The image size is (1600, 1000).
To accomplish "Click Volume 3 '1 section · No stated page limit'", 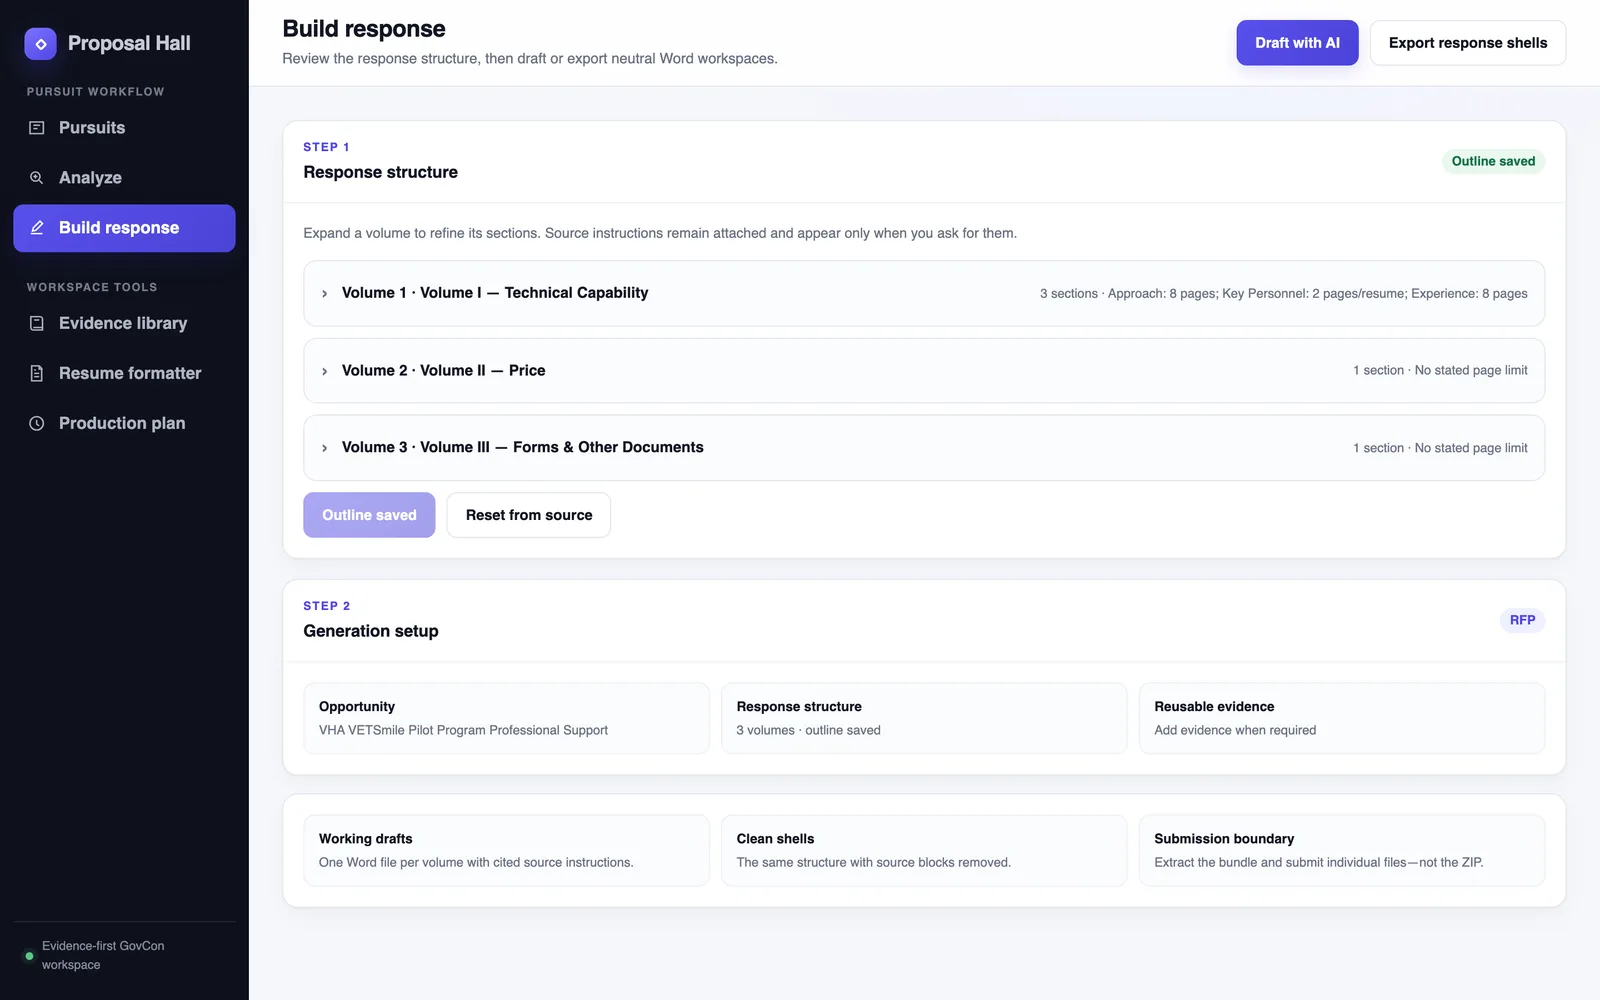I will (1440, 448).
